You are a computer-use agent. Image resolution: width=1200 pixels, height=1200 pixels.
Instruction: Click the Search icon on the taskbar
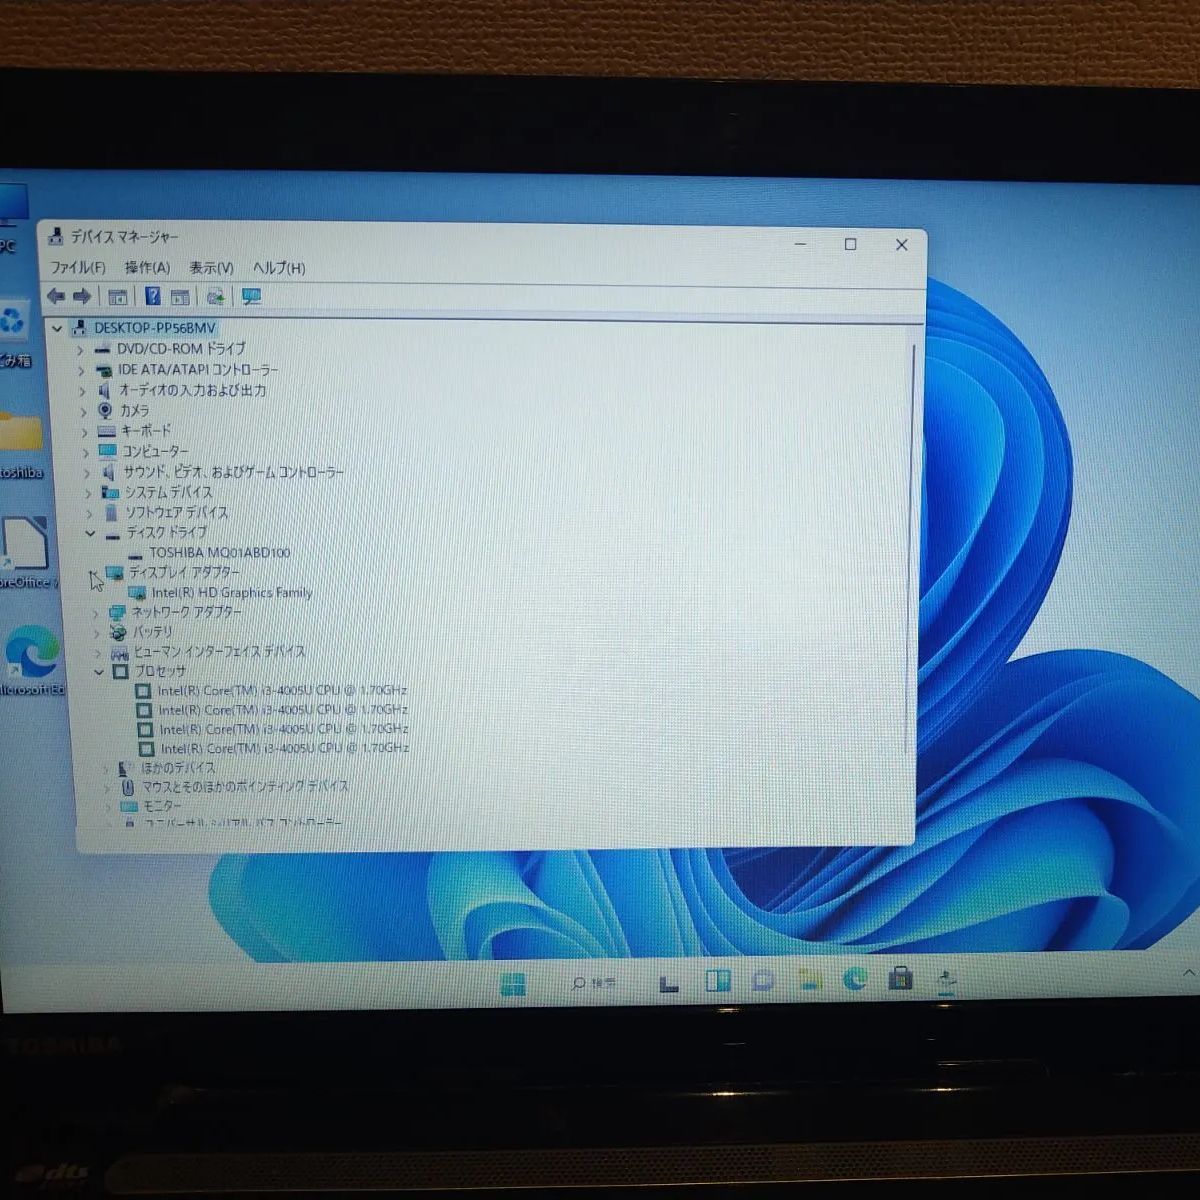(578, 983)
